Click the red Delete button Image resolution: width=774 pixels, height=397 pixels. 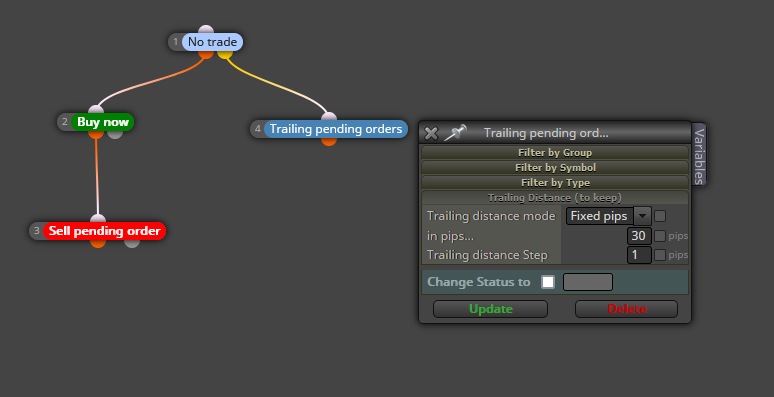coord(626,309)
